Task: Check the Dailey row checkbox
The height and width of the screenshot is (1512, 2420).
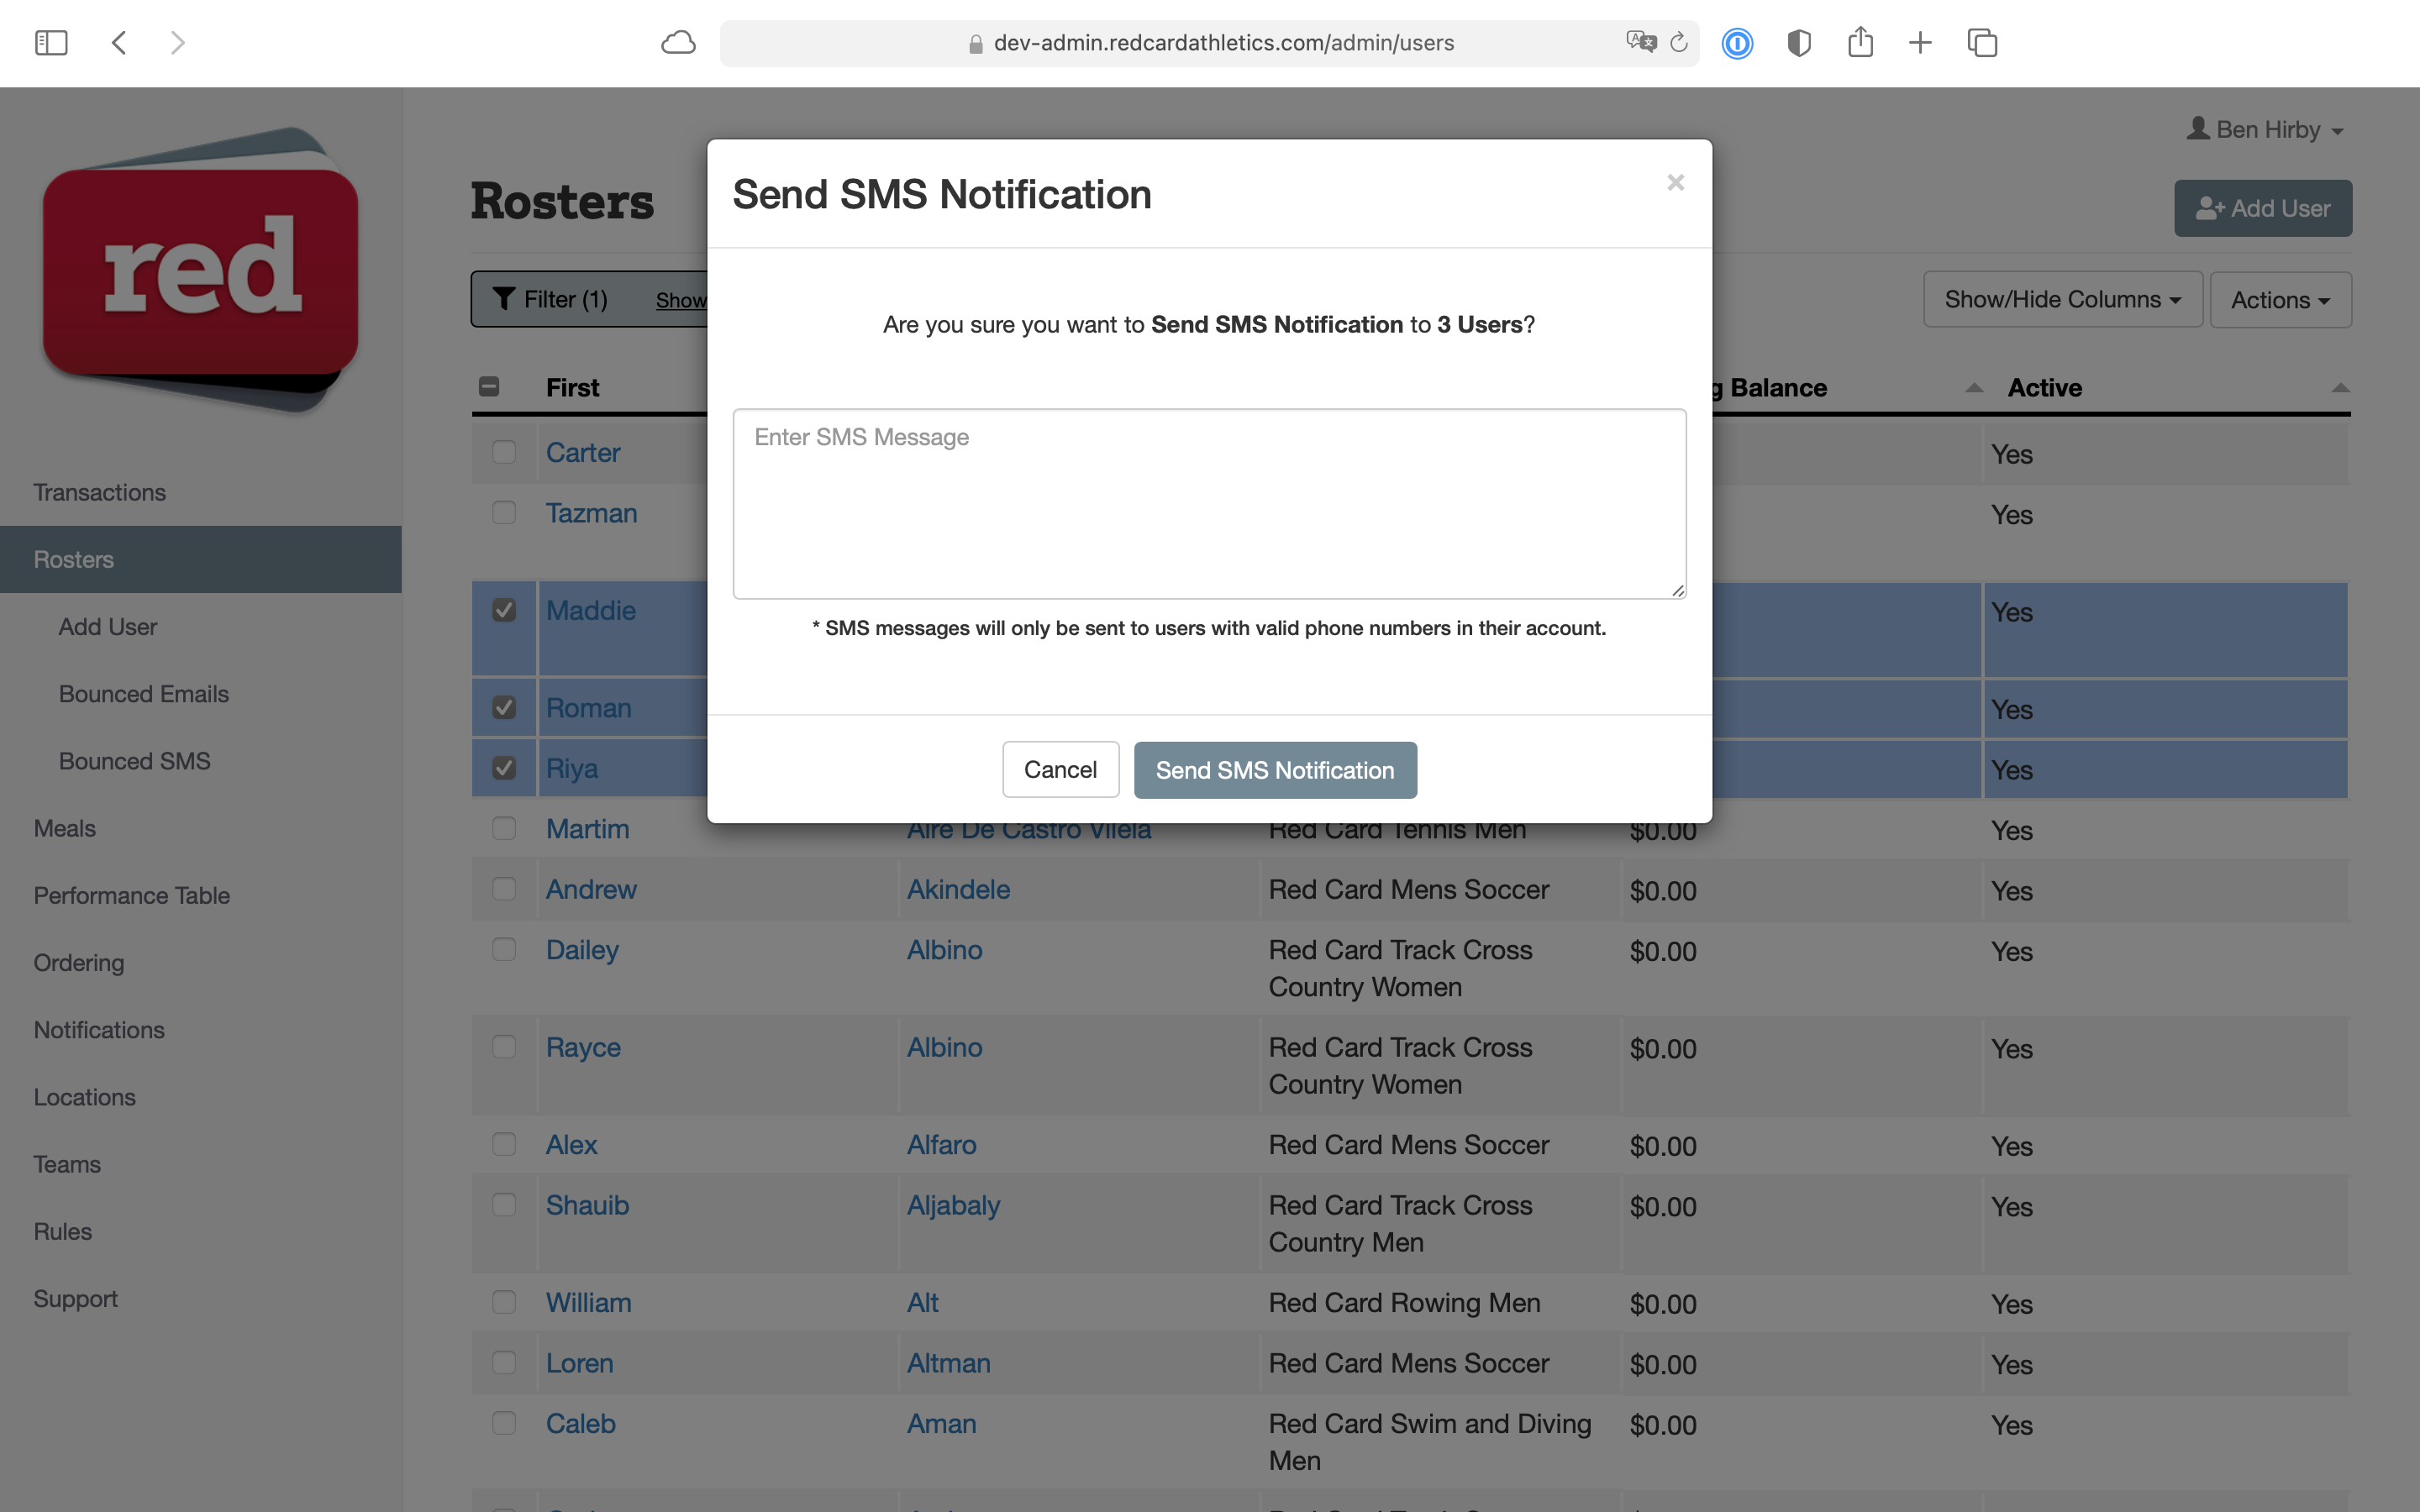Action: [504, 950]
